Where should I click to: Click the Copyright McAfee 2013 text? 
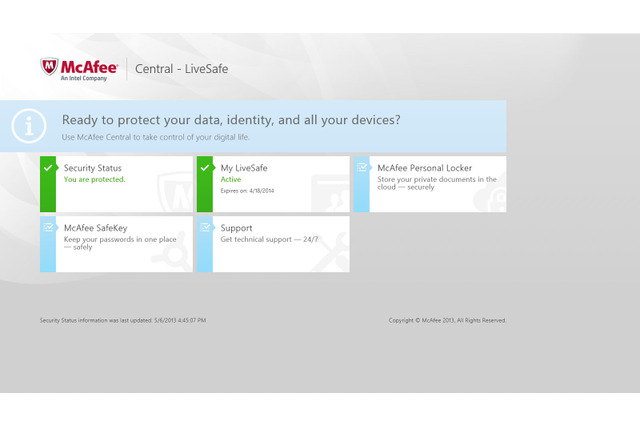447,320
